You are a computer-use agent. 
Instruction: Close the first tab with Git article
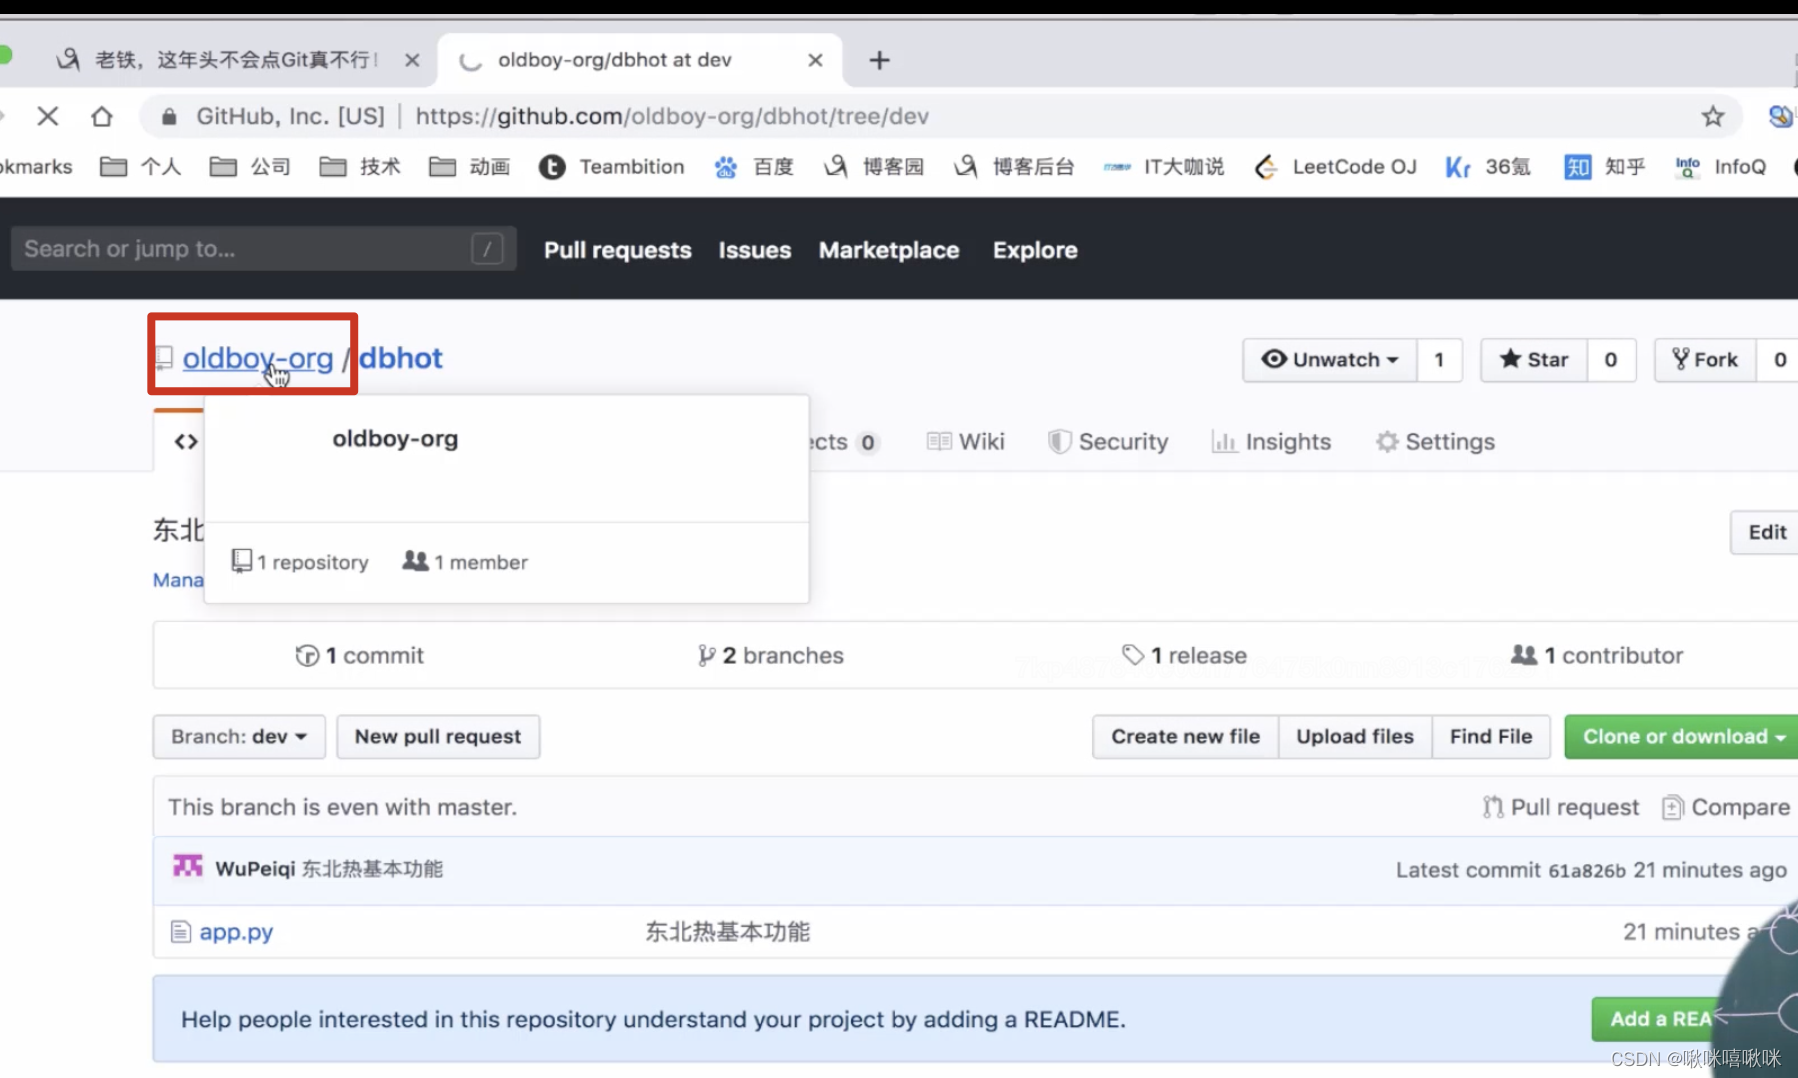coord(412,60)
